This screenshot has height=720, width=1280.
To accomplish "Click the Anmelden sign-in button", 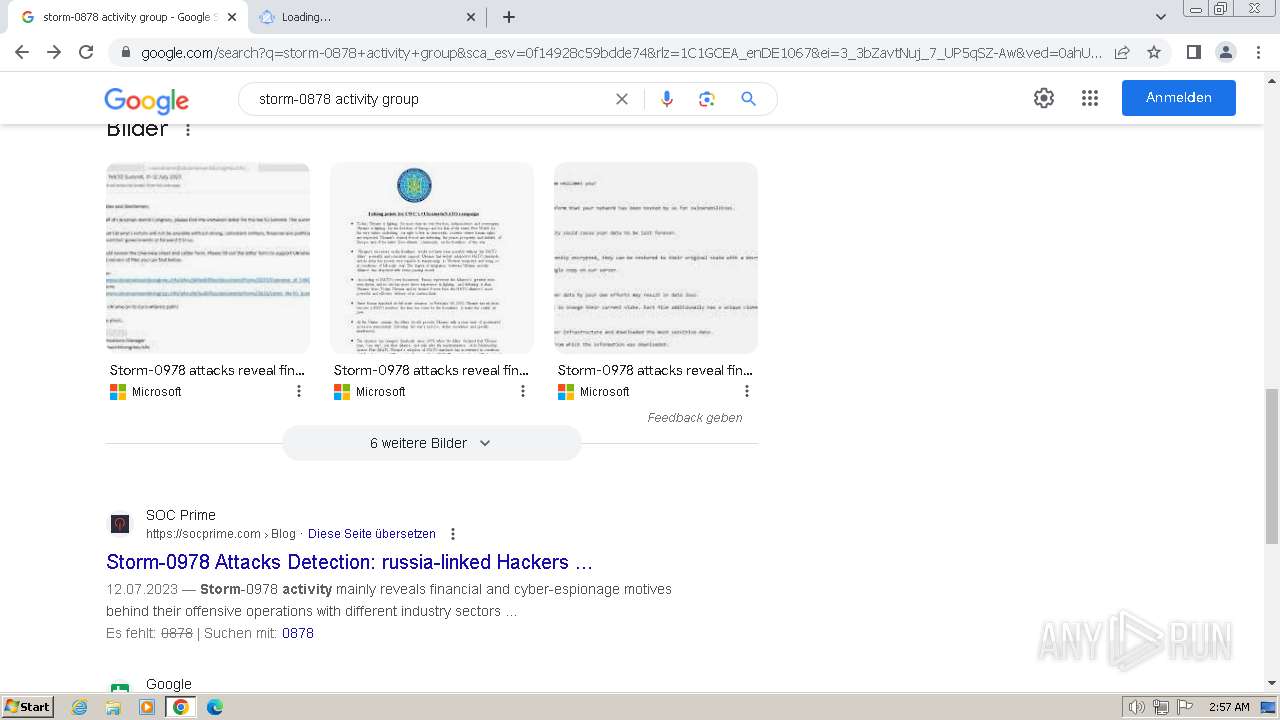I will tap(1179, 98).
